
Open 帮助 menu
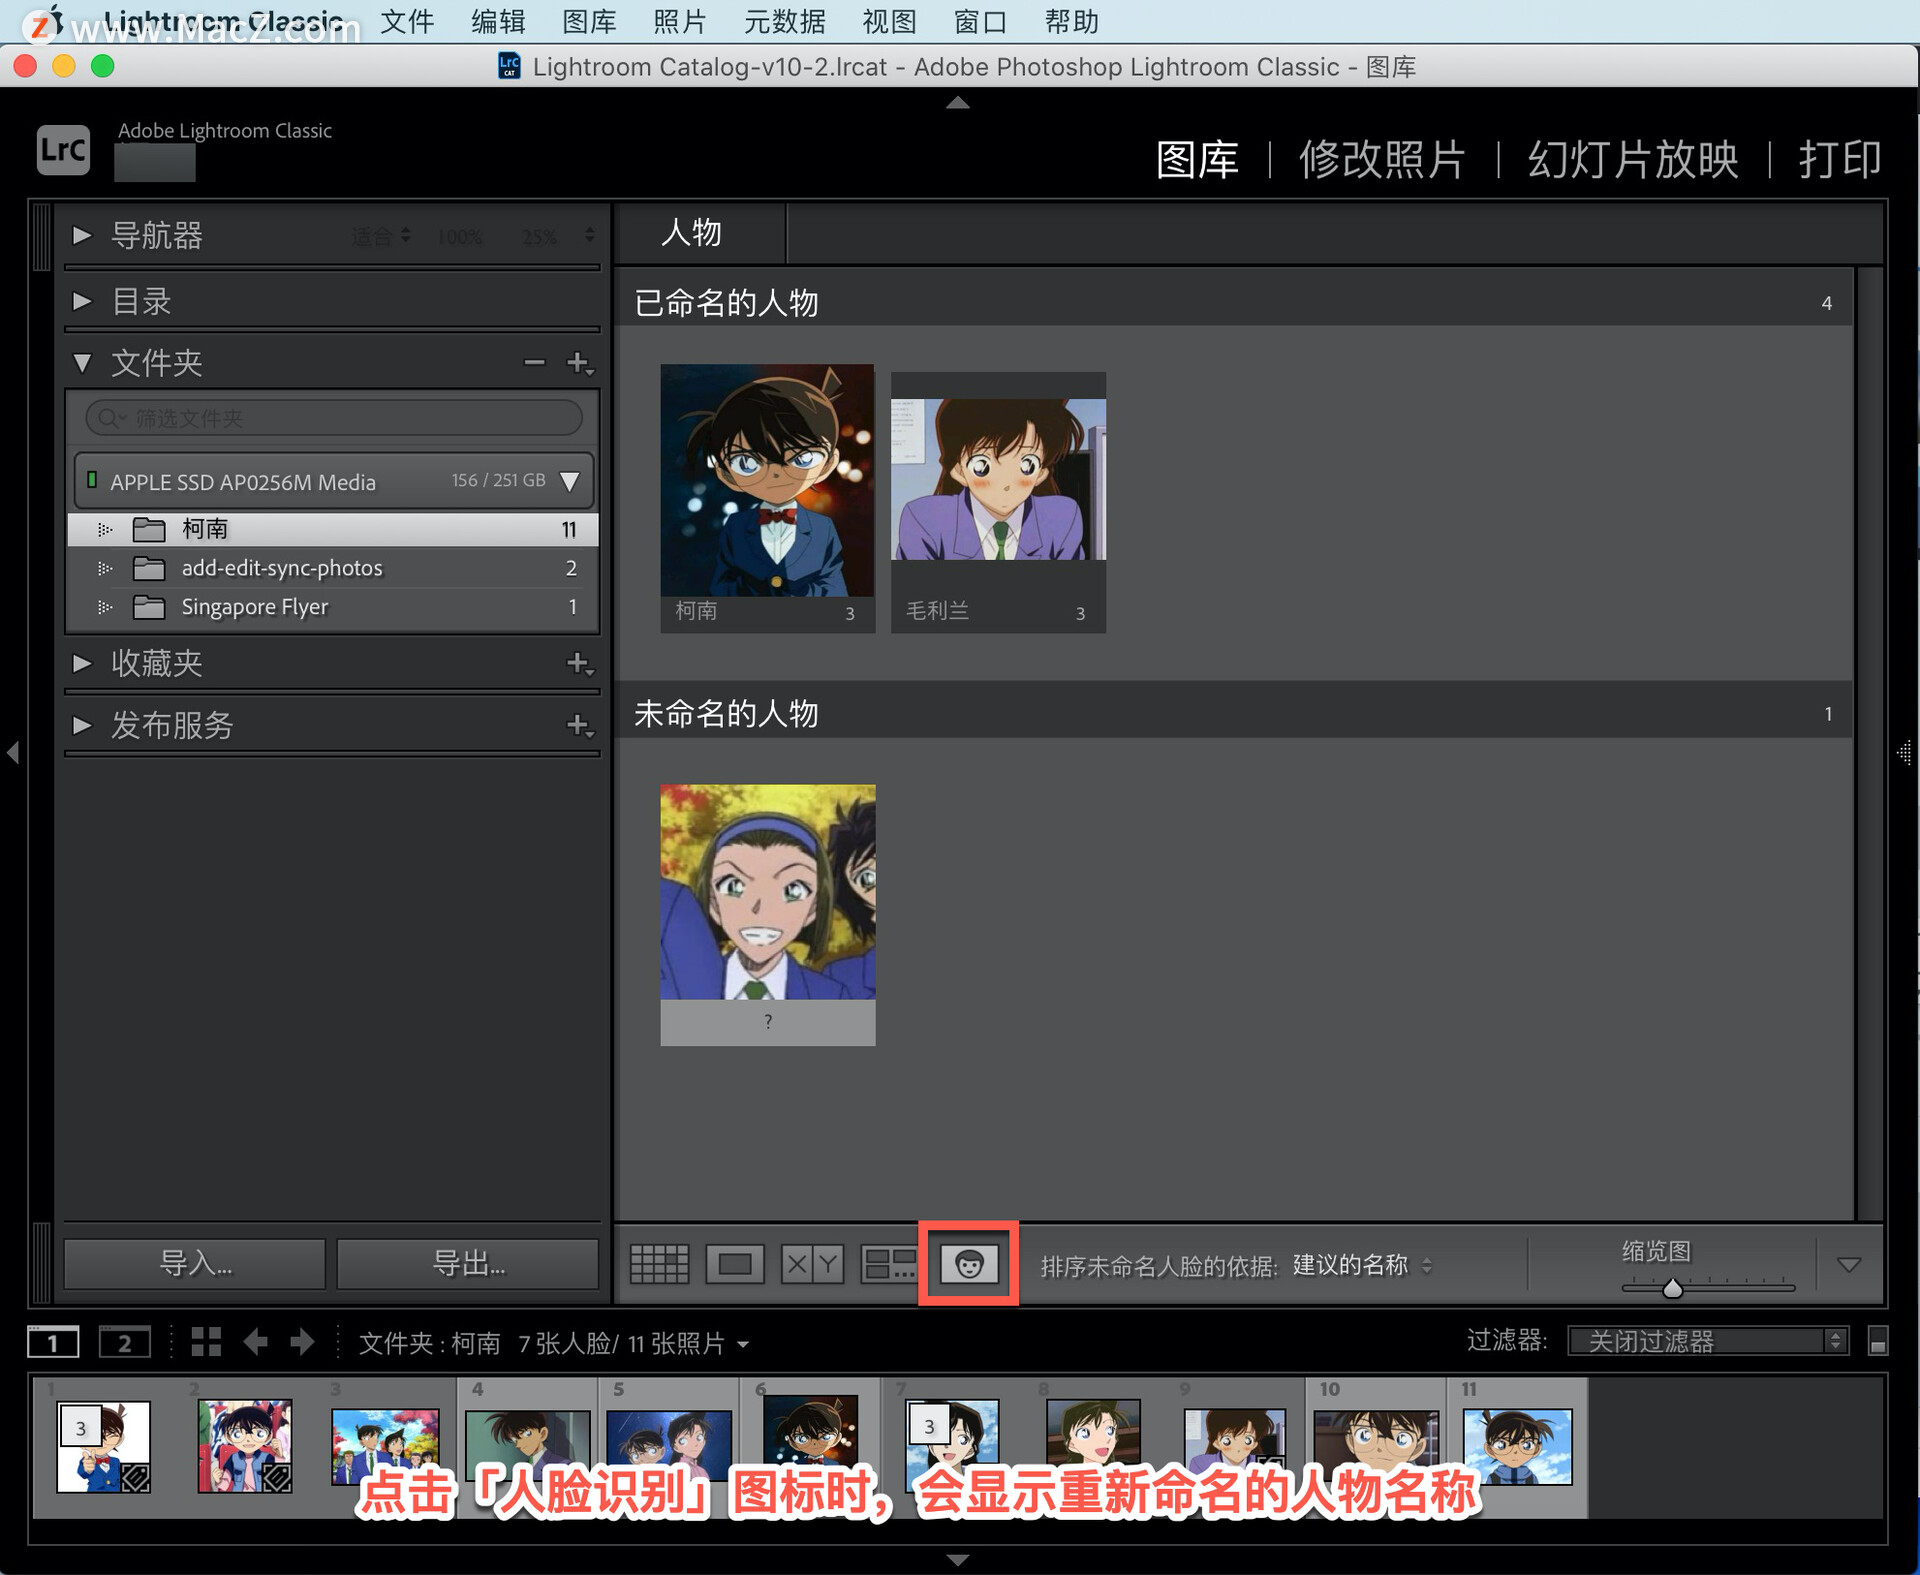coord(1071,21)
